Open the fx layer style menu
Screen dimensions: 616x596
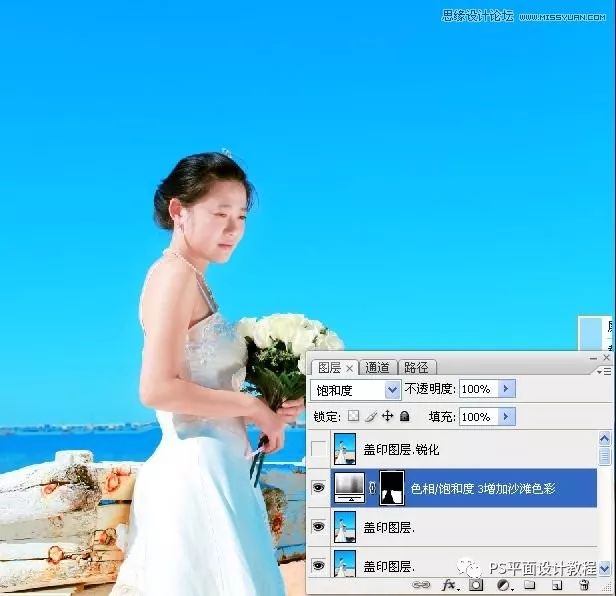coord(449,585)
